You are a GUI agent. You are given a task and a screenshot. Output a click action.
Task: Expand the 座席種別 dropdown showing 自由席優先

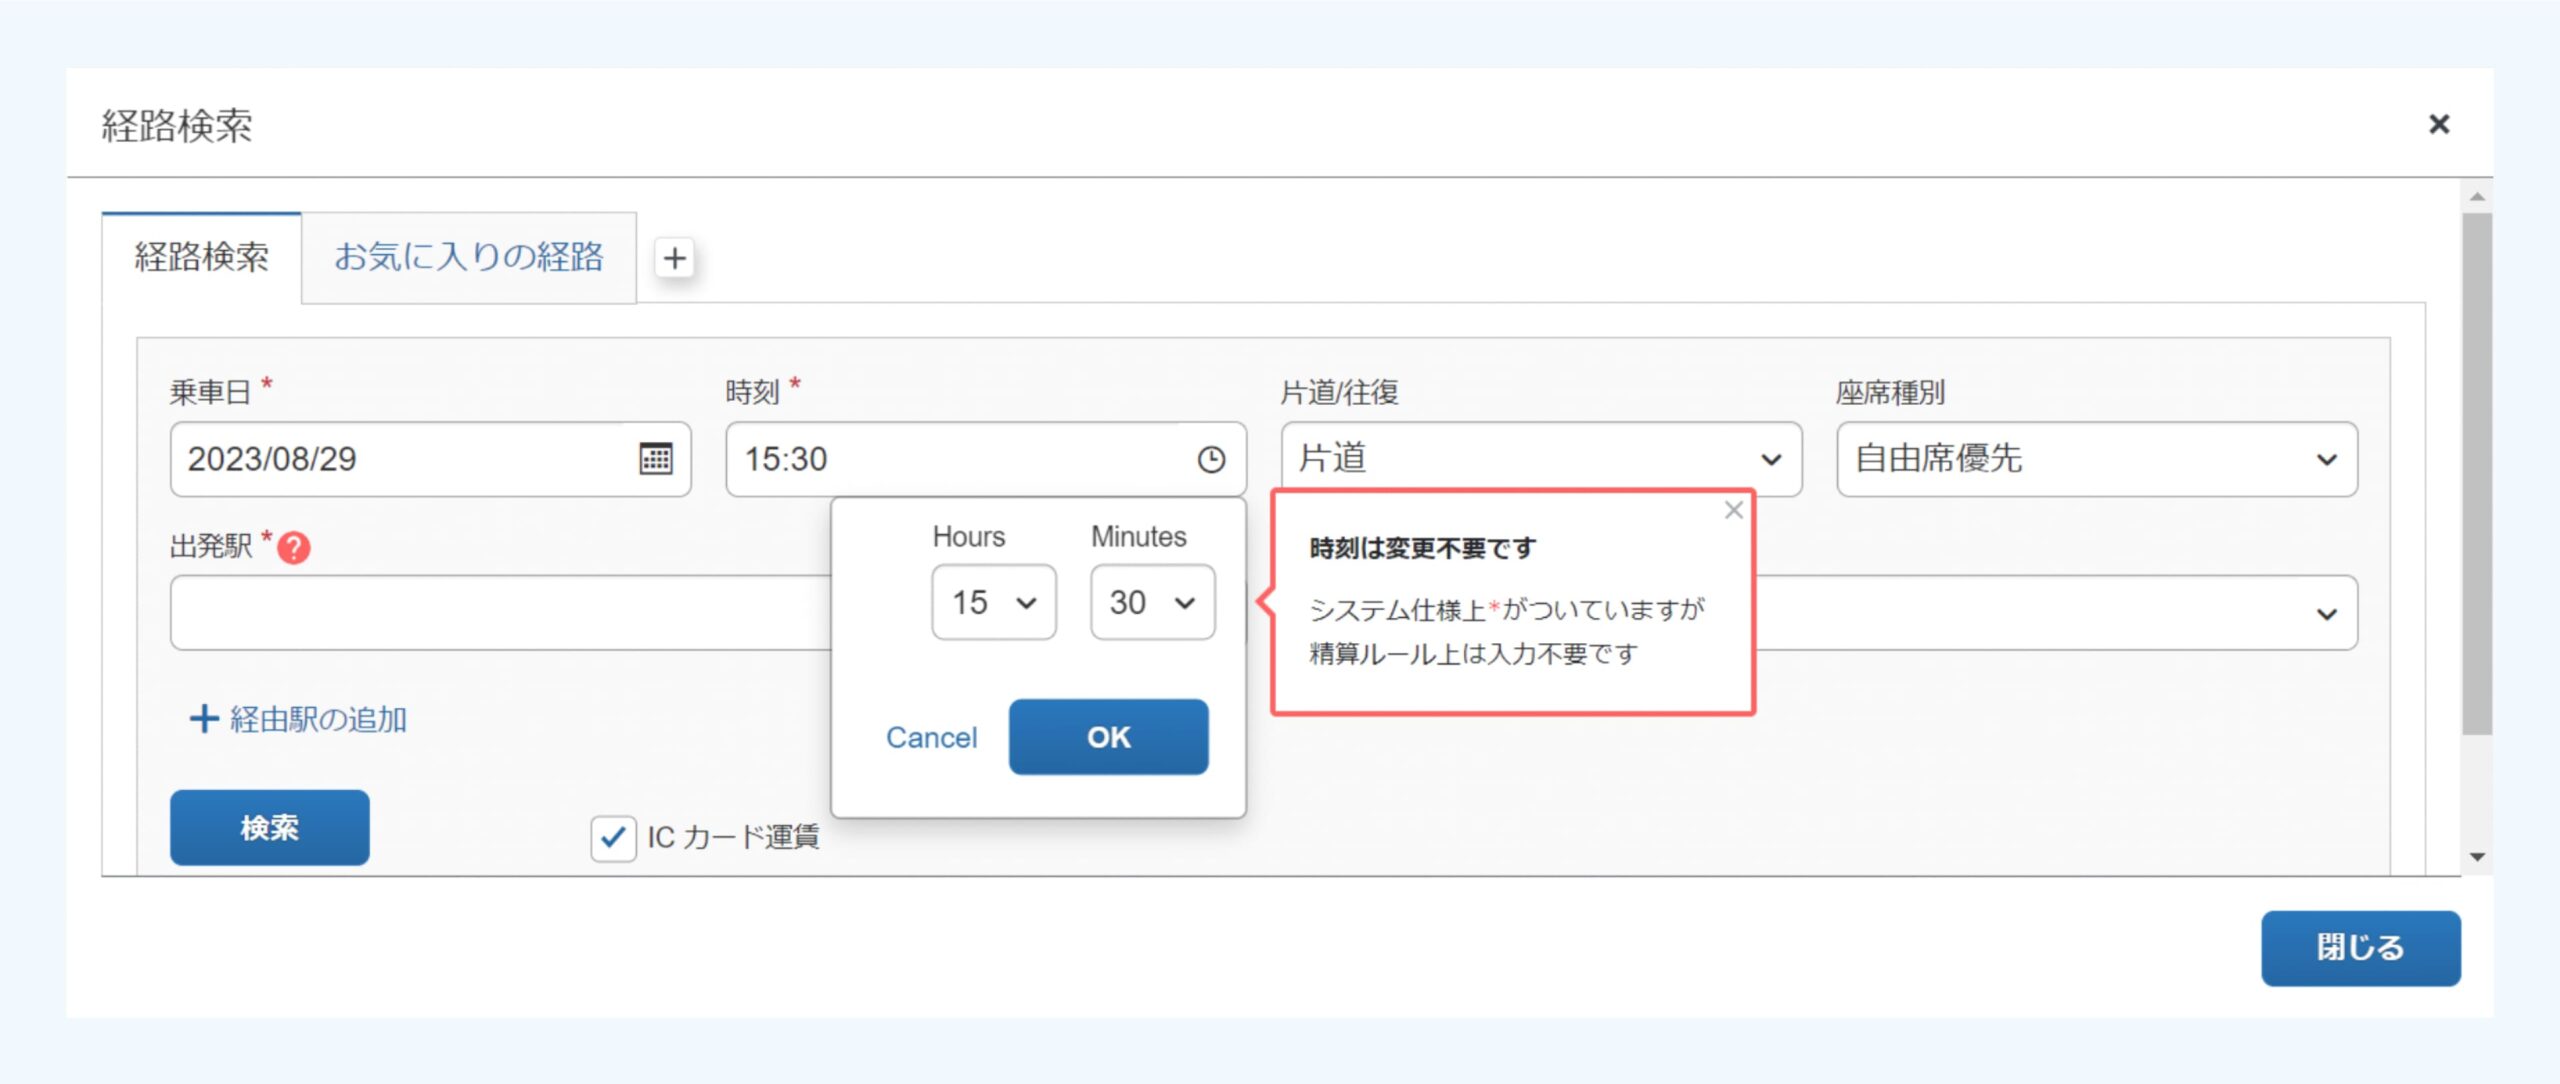pyautogui.click(x=2096, y=459)
